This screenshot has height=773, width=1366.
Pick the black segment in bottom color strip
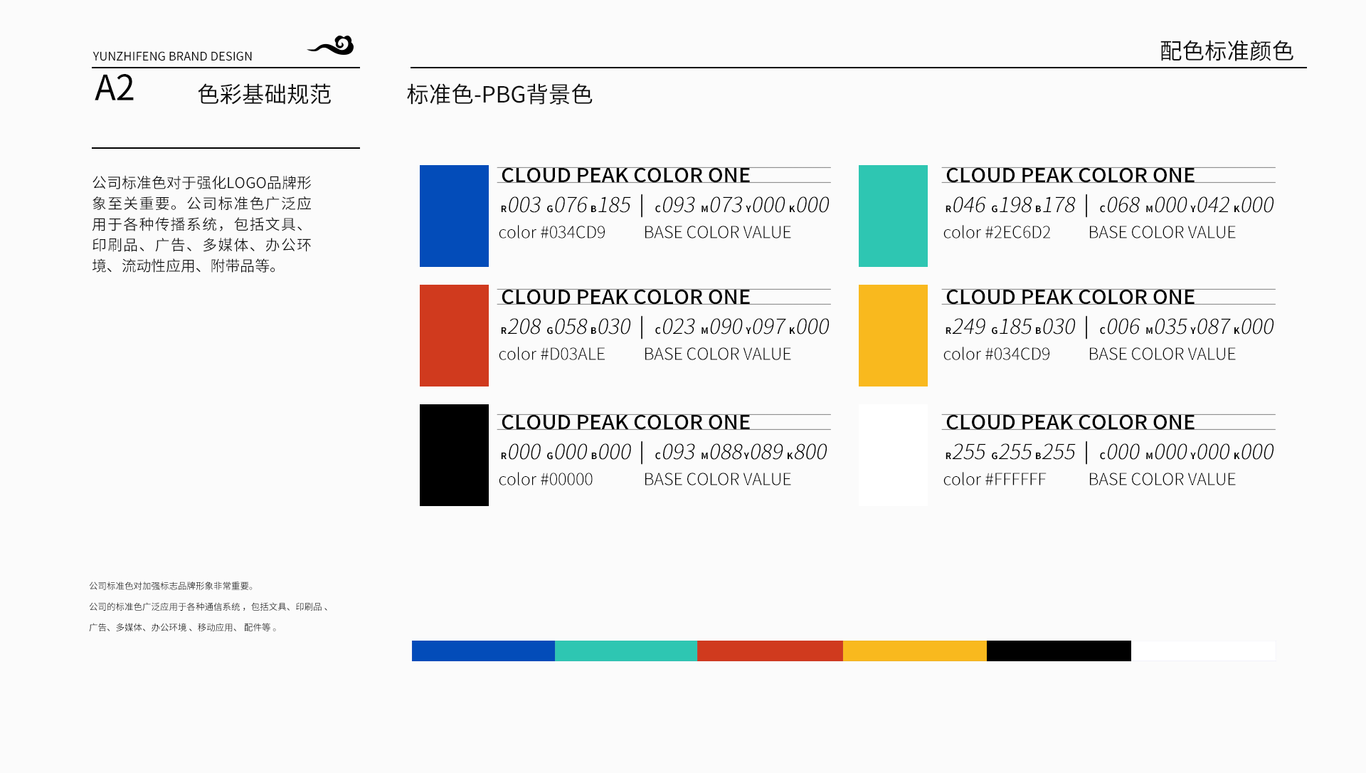(1059, 651)
